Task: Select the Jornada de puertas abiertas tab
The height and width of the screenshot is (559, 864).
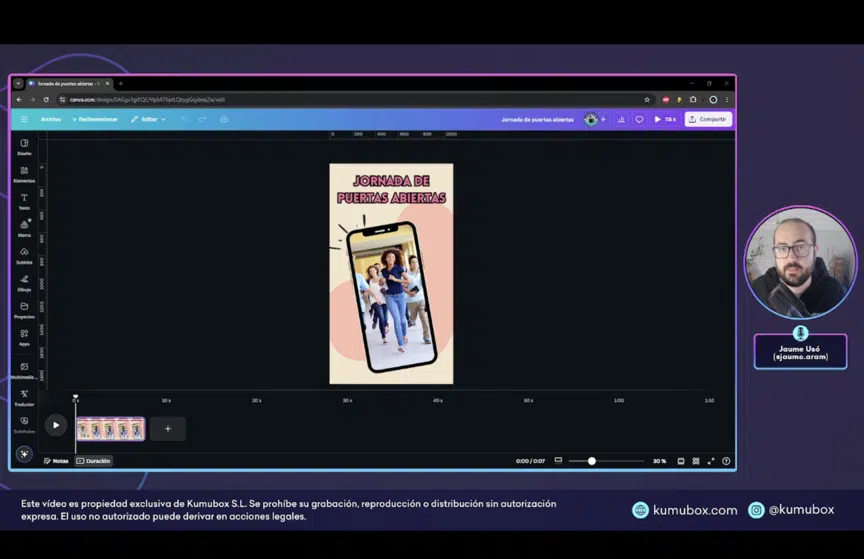Action: tap(68, 83)
